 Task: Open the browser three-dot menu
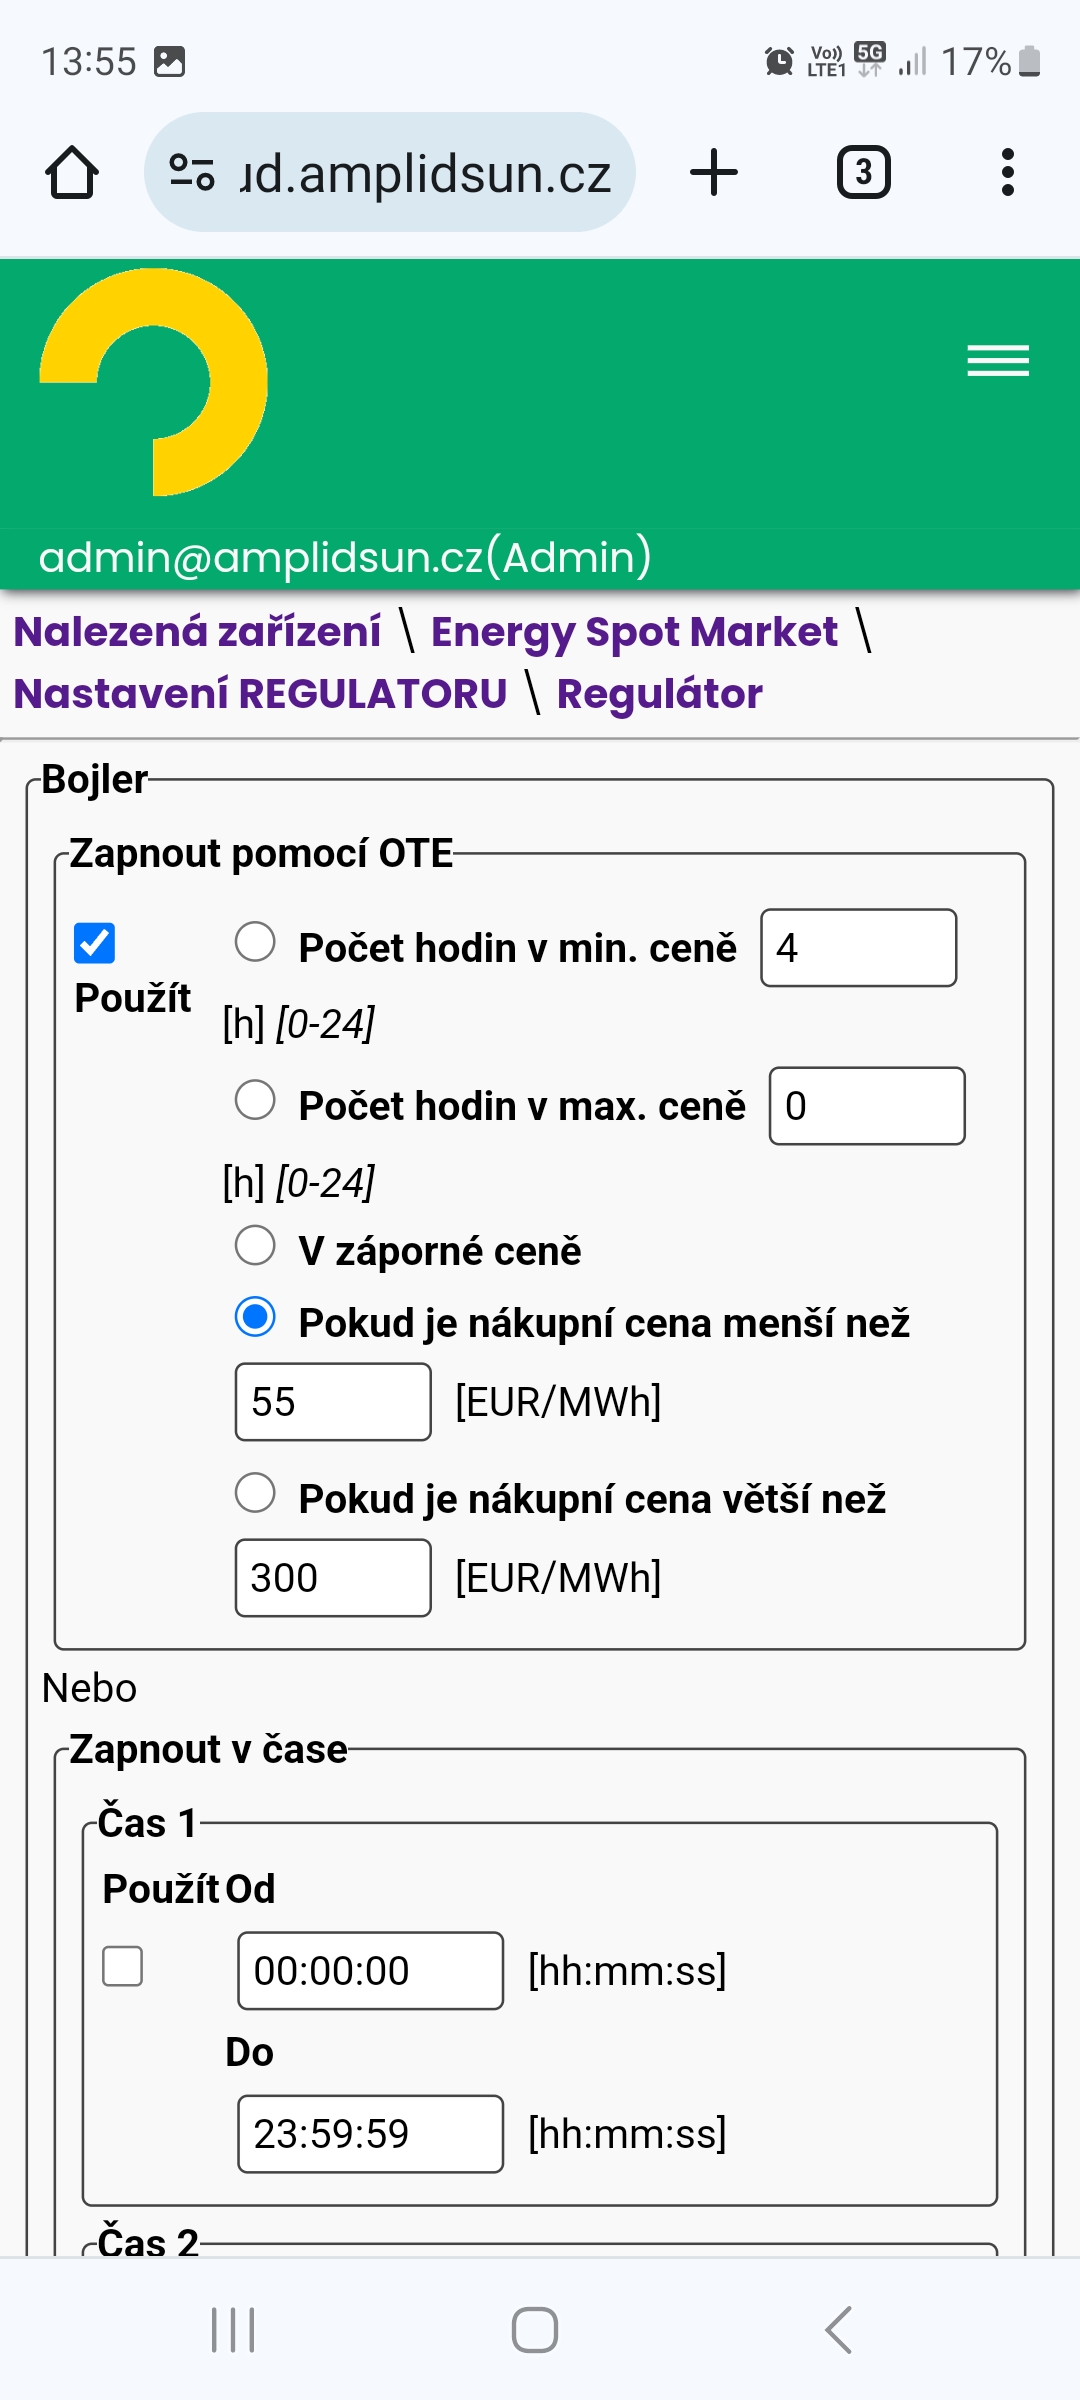[x=1007, y=172]
